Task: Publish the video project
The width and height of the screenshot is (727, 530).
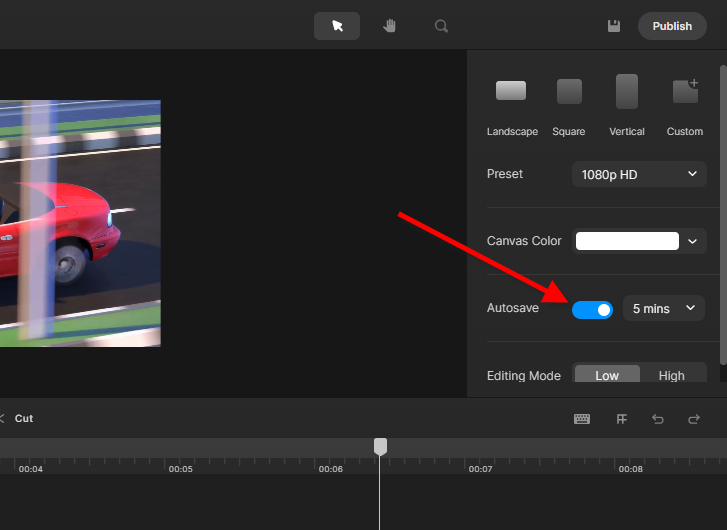Action: click(672, 26)
